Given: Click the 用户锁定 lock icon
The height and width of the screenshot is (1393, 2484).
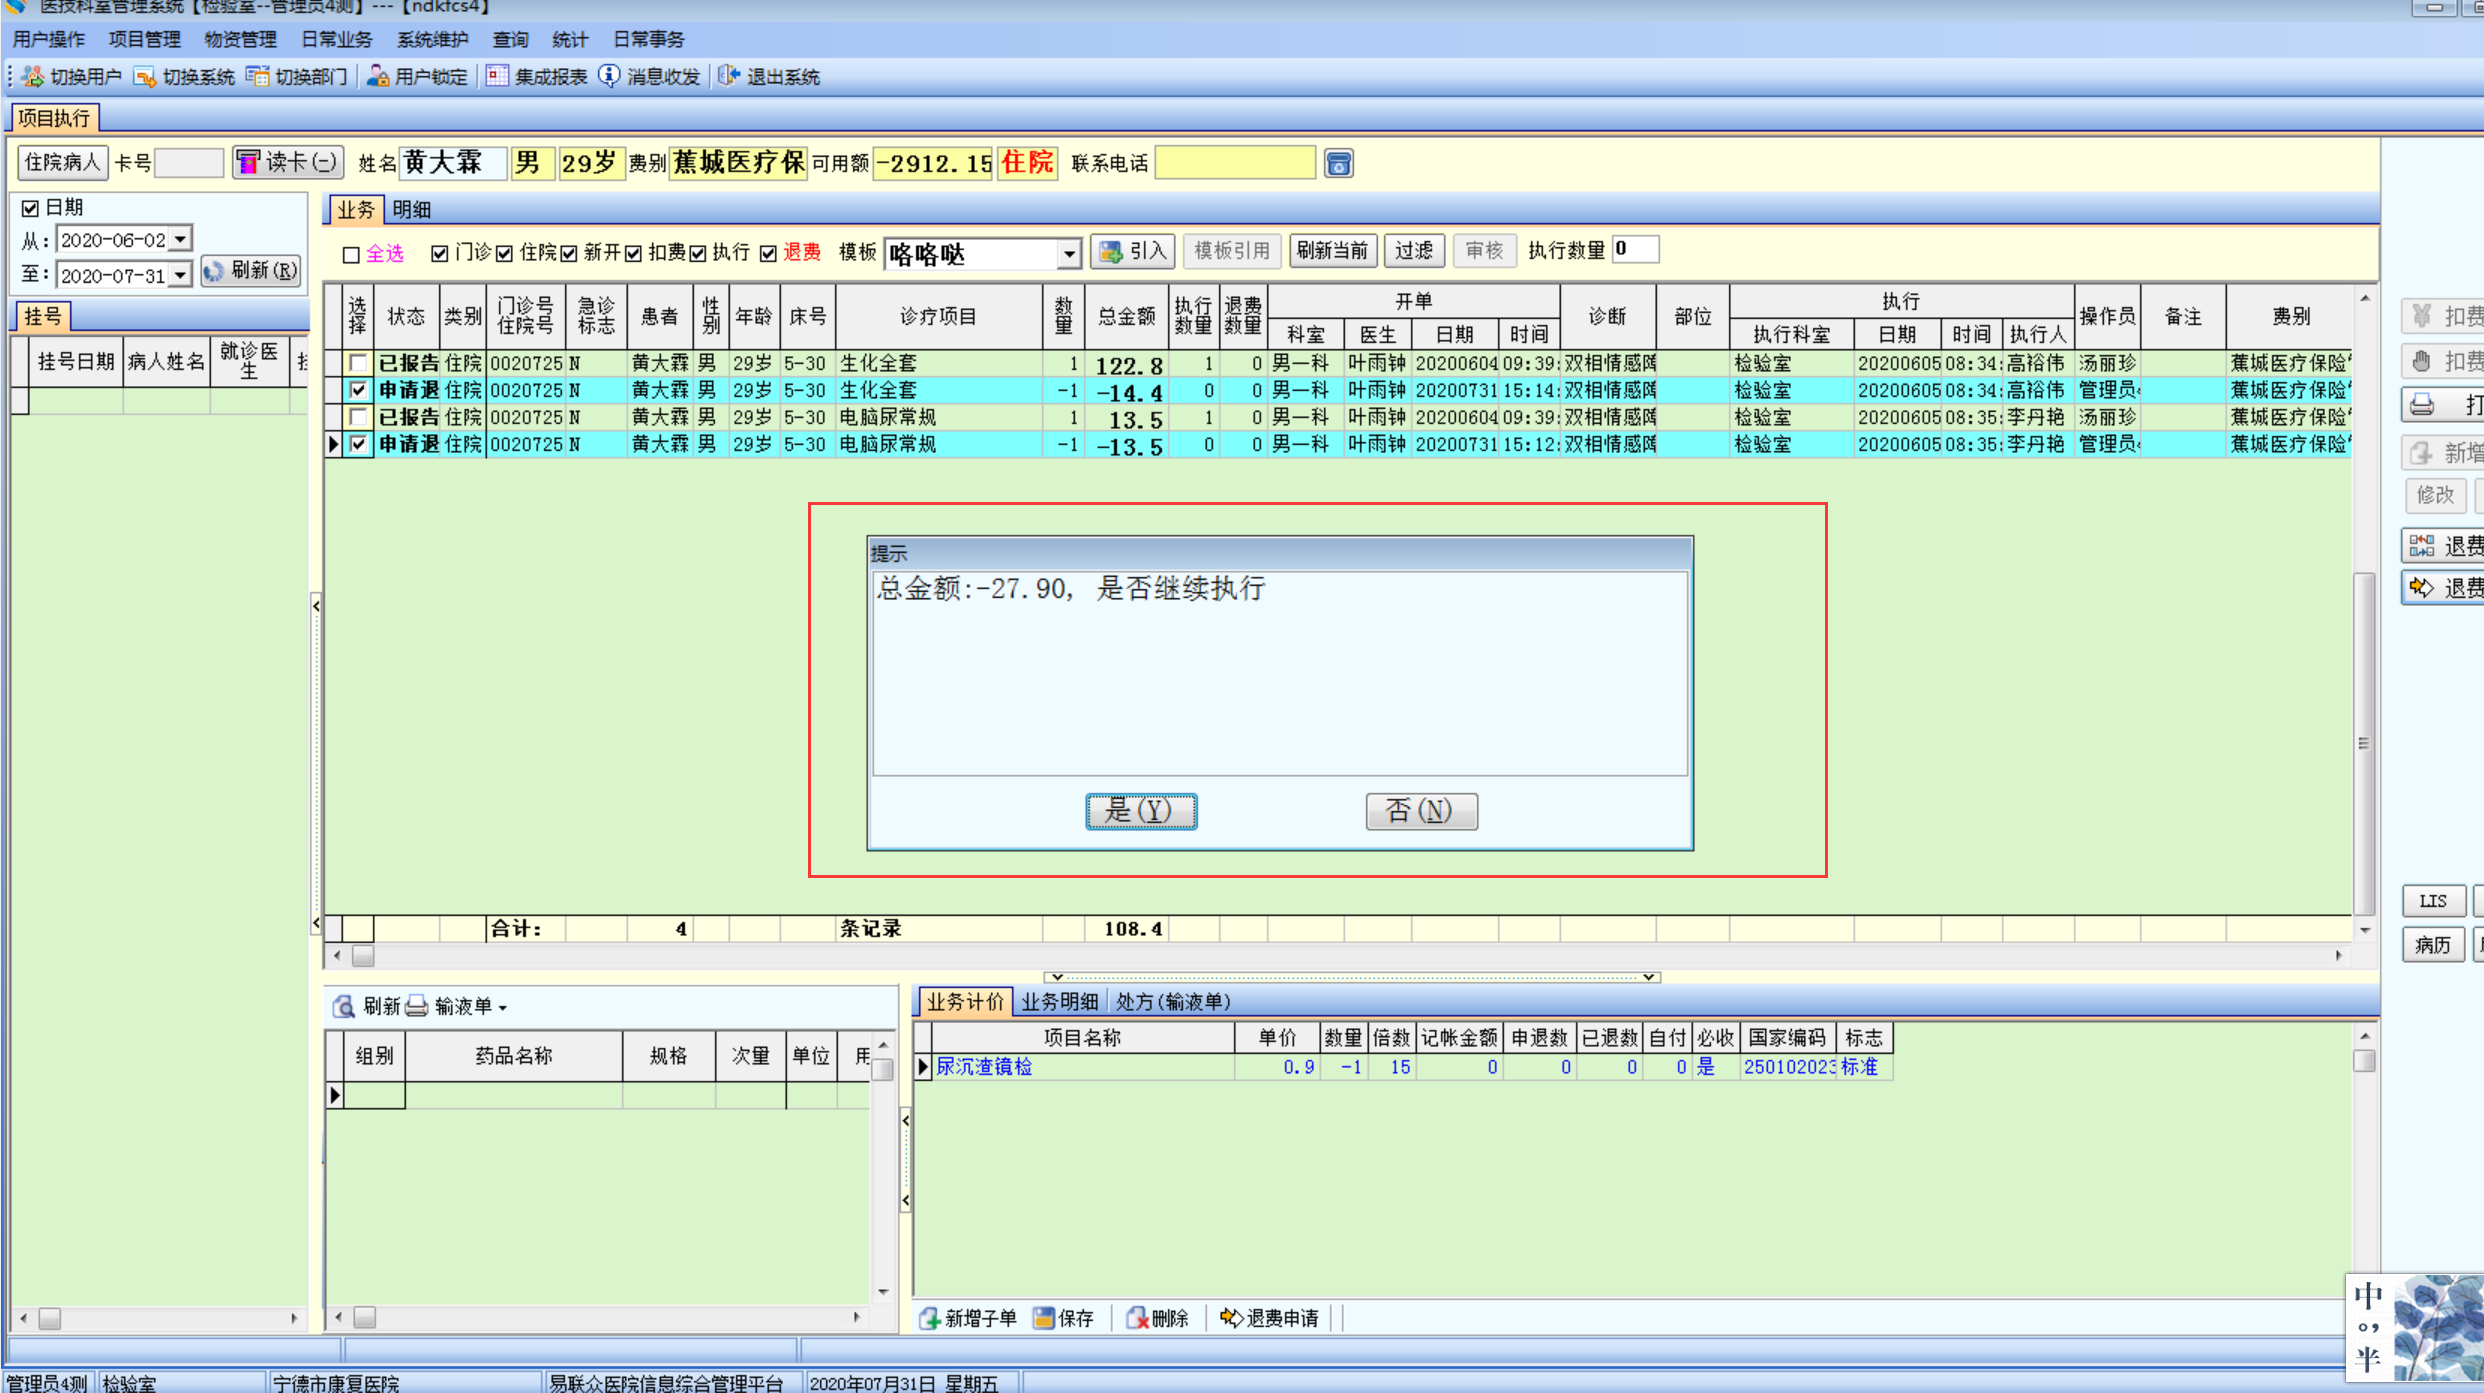Looking at the screenshot, I should point(378,77).
